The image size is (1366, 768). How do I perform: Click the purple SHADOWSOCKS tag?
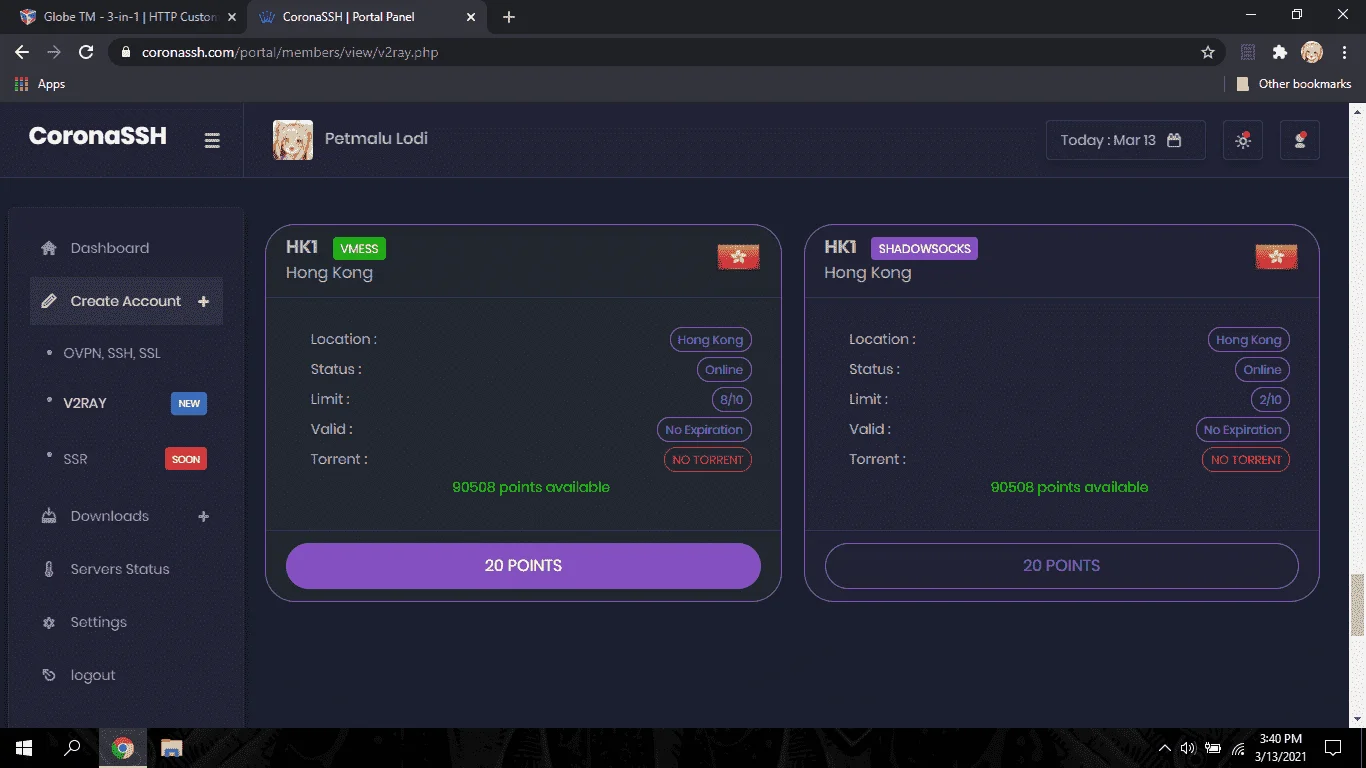click(924, 248)
